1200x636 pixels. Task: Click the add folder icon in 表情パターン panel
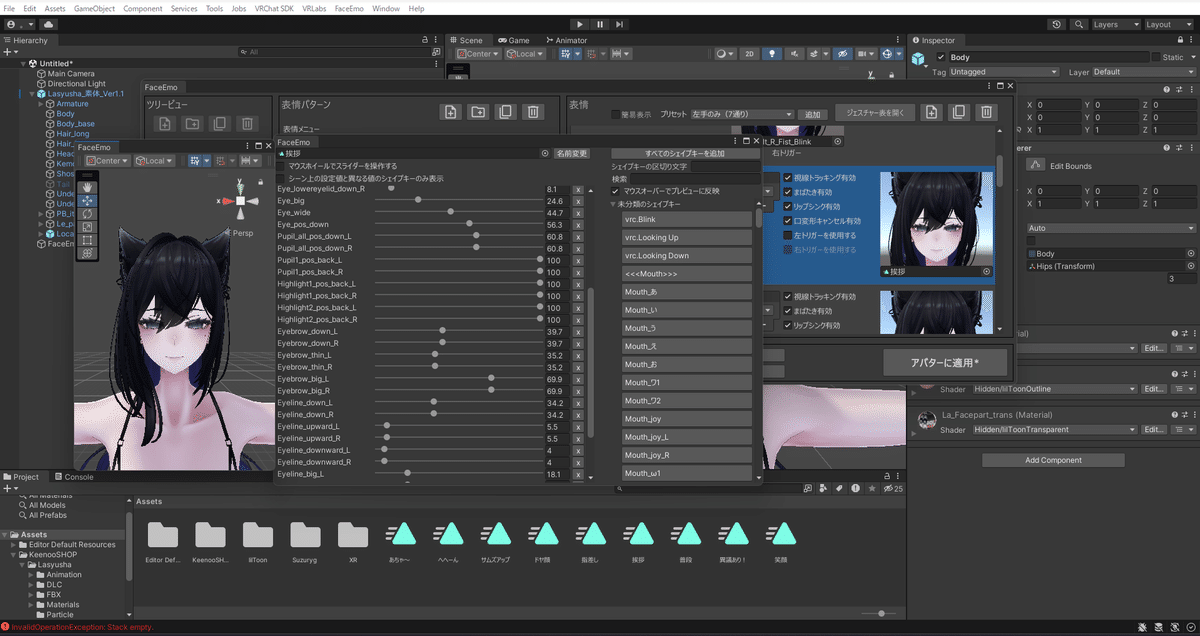[x=478, y=112]
